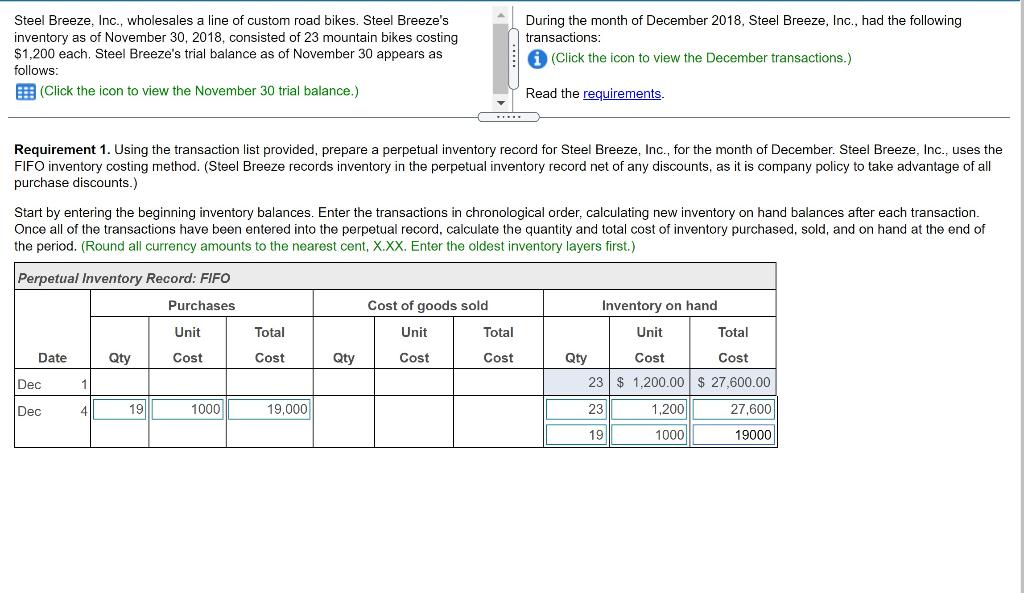The image size is (1024, 593).
Task: Click the horizontal divider handle with dots
Action: [509, 117]
